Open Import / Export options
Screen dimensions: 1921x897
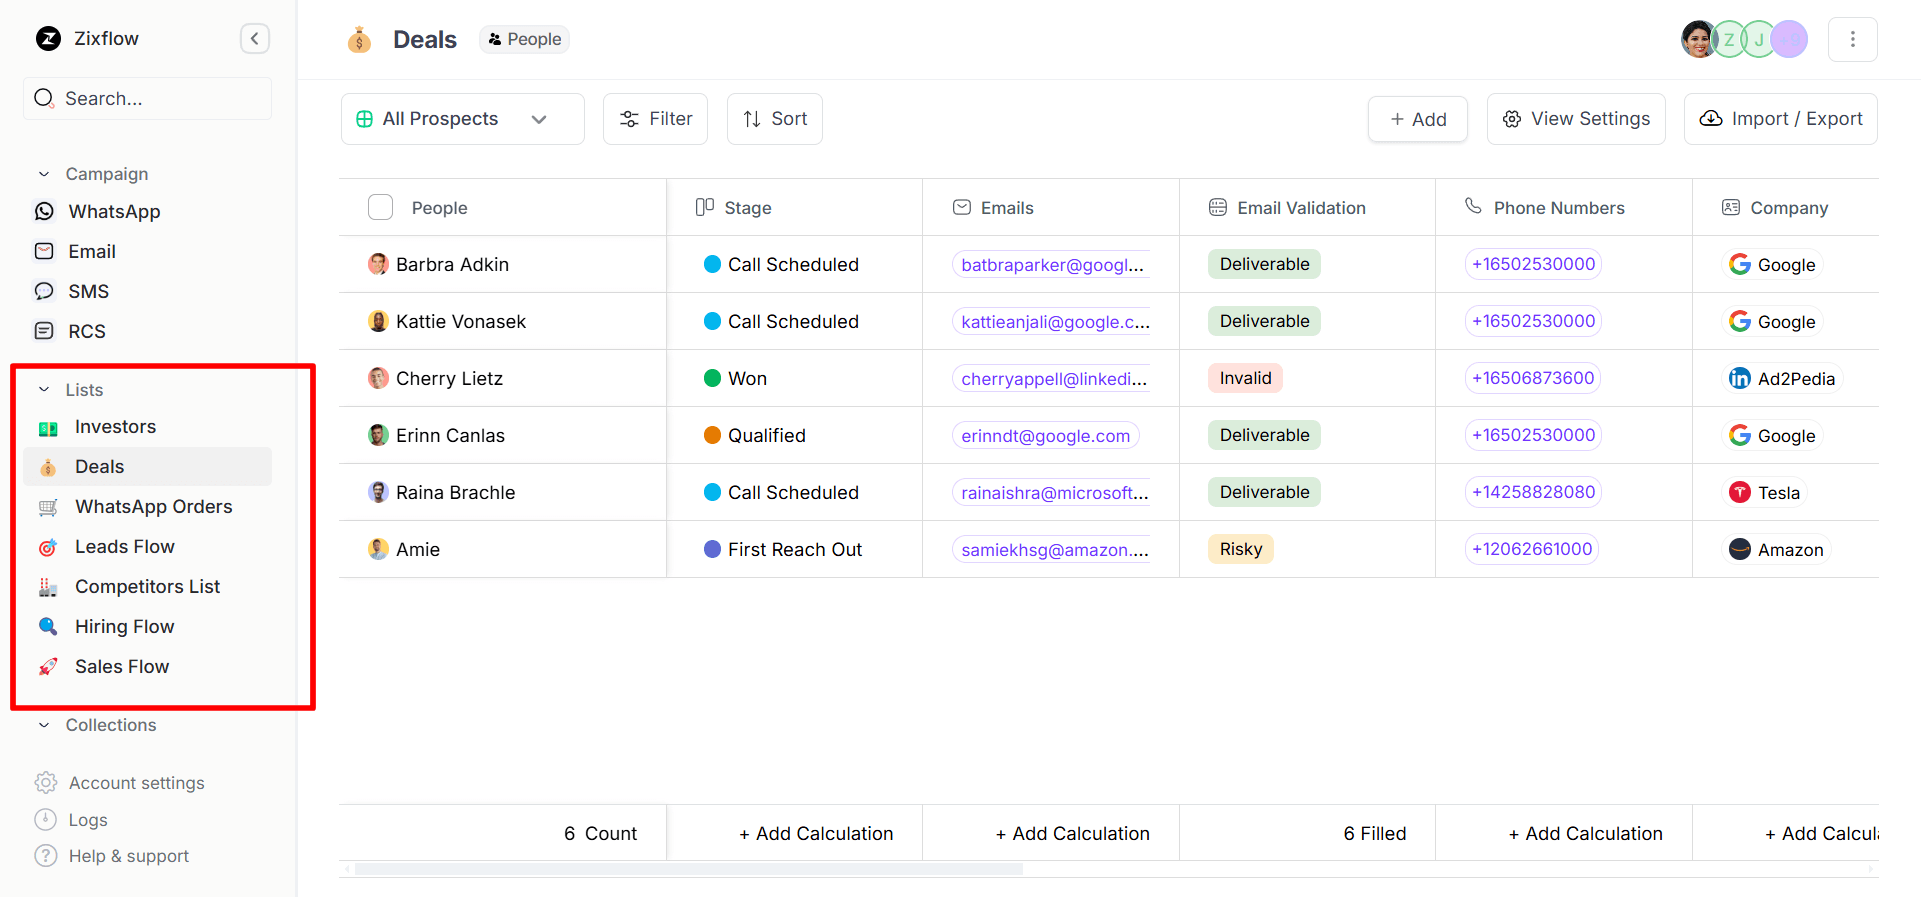pos(1780,119)
